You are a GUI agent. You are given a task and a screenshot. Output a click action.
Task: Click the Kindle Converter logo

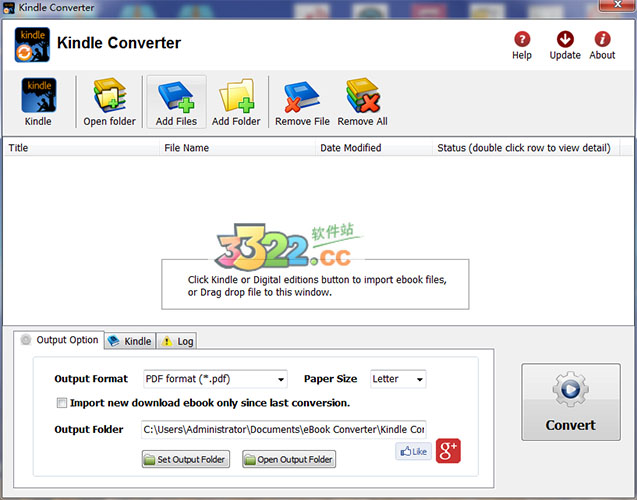32,45
